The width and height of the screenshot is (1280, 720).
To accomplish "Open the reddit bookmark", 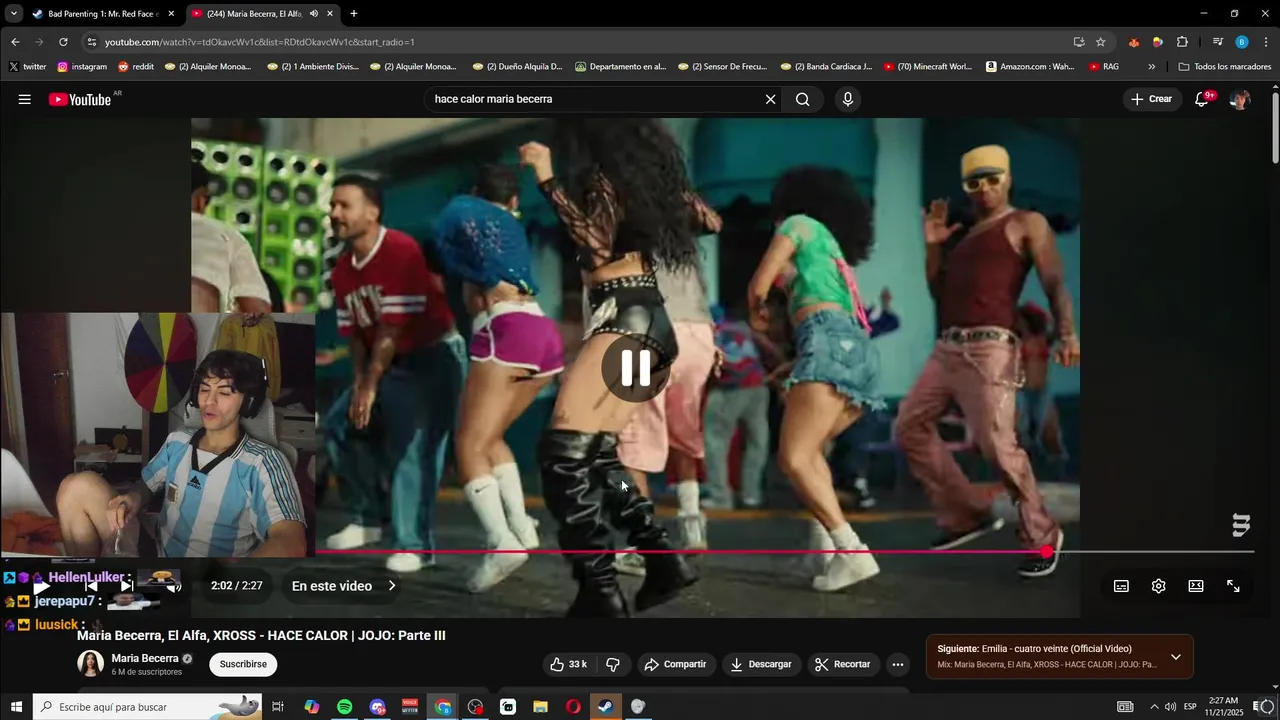I will coord(136,67).
